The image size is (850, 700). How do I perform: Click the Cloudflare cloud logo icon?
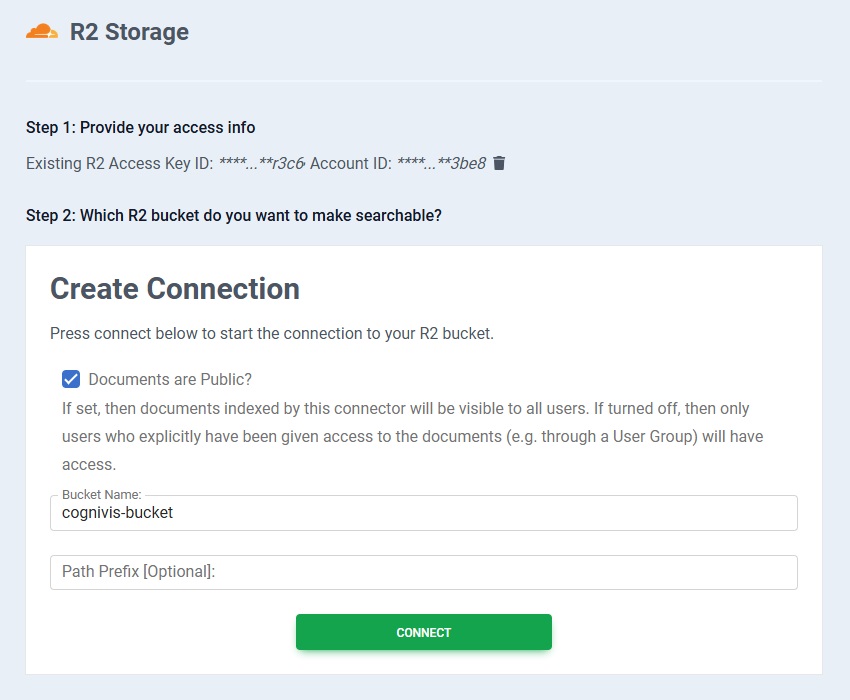coord(42,32)
